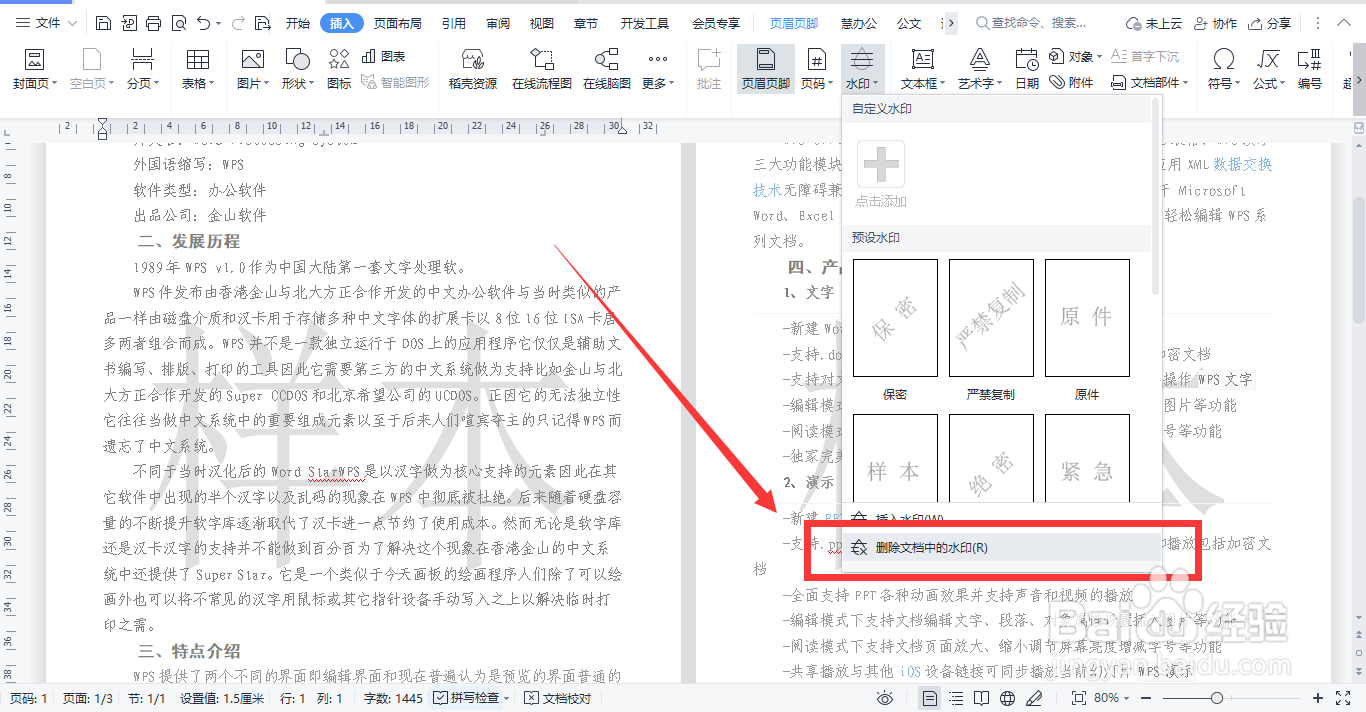Click the Print Preview icon
The width and height of the screenshot is (1366, 712).
click(x=178, y=23)
